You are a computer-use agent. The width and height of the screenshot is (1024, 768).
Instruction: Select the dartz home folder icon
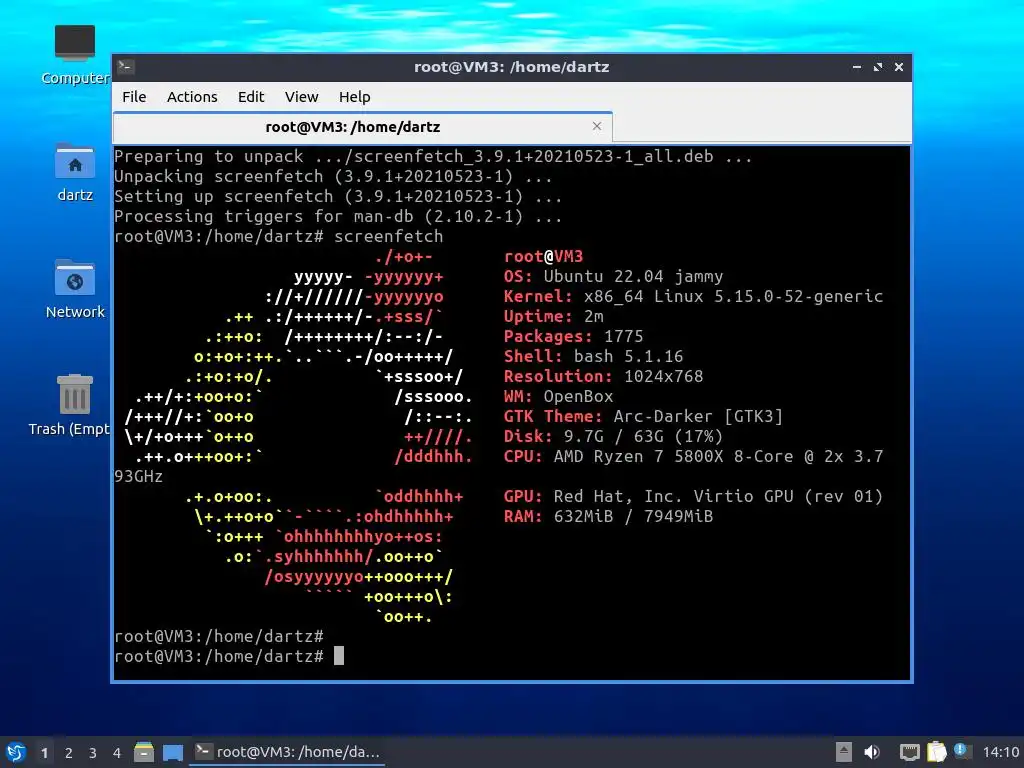point(74,172)
